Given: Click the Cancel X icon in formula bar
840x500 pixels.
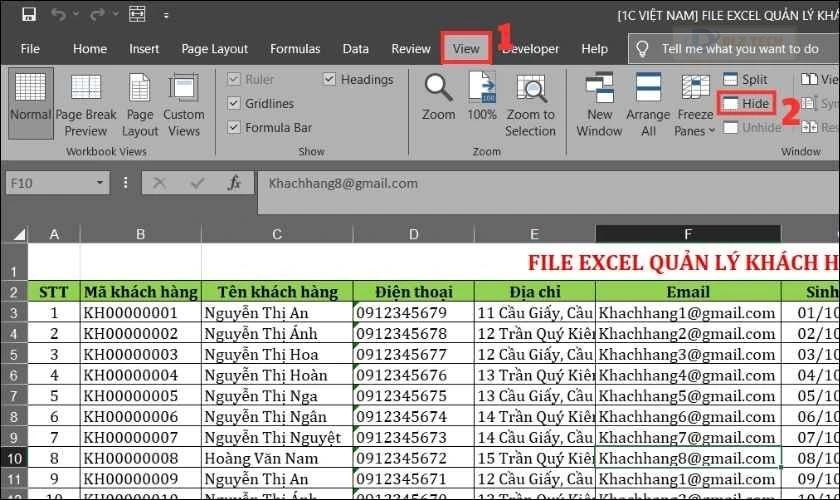Looking at the screenshot, I should click(x=159, y=183).
